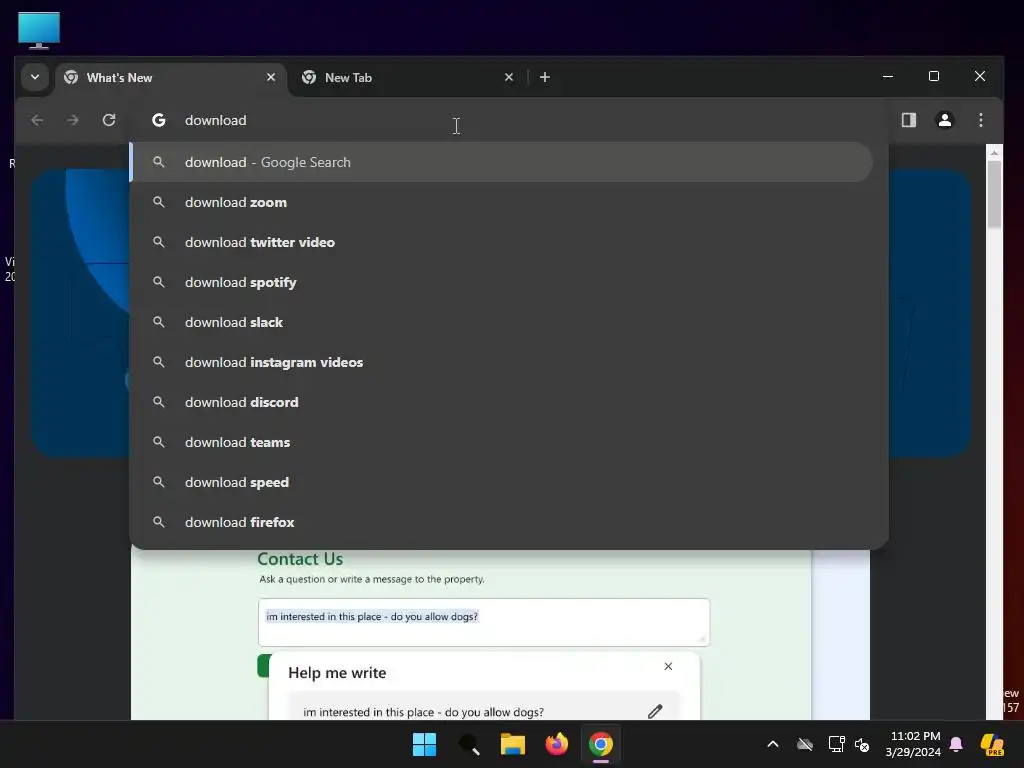Open the Chrome side panel

coord(908,120)
